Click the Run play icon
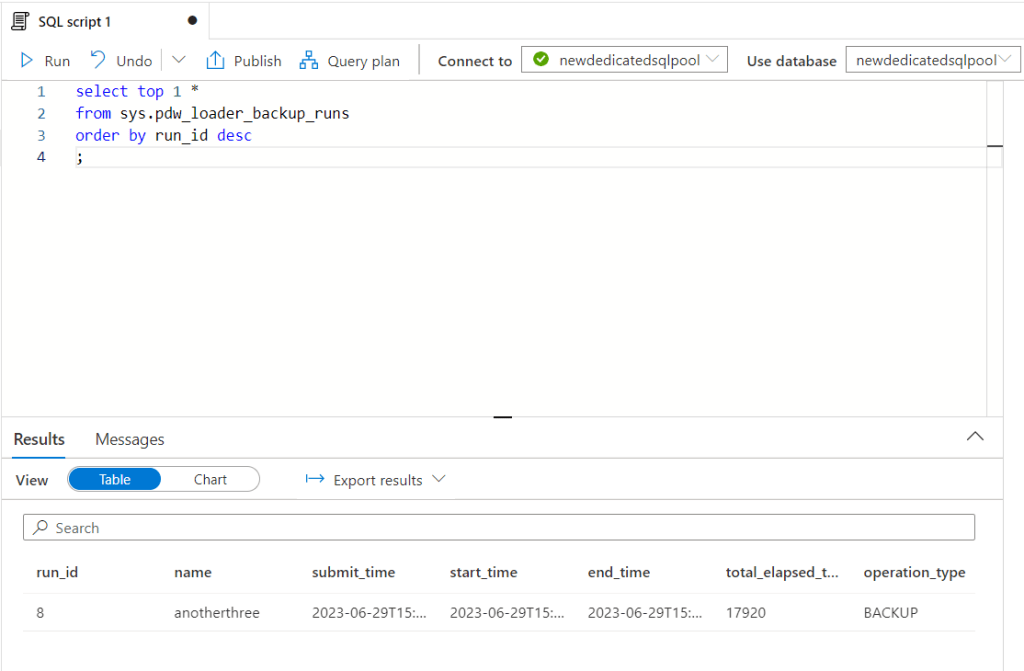 pyautogui.click(x=28, y=61)
